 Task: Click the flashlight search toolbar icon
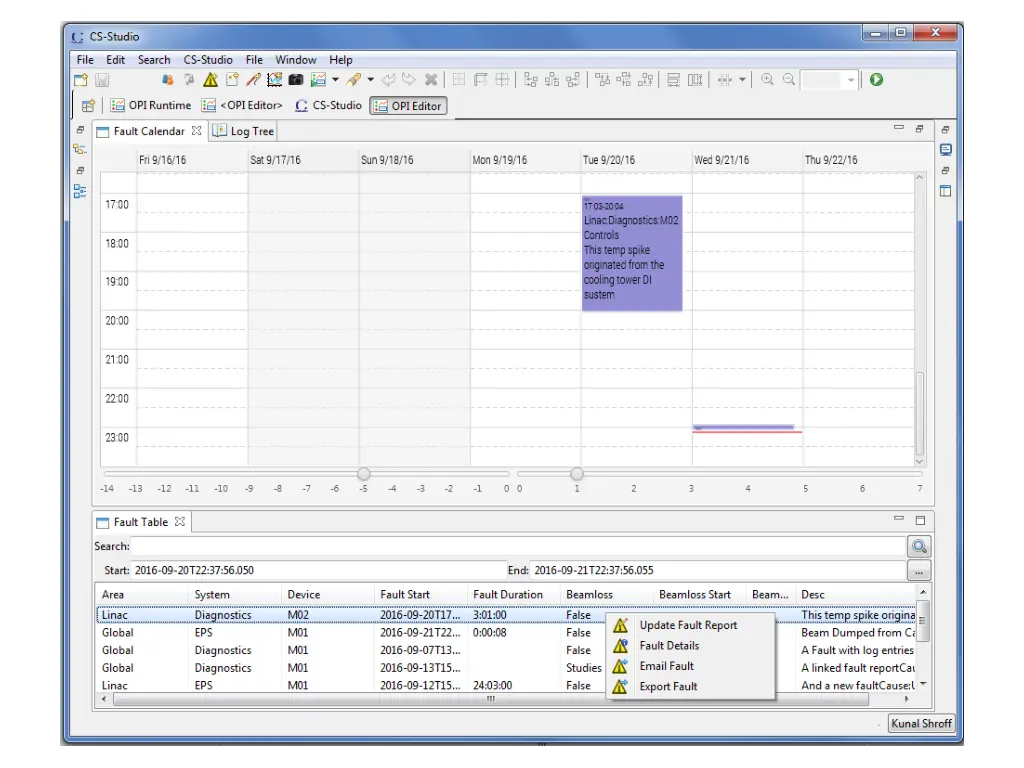pos(353,80)
